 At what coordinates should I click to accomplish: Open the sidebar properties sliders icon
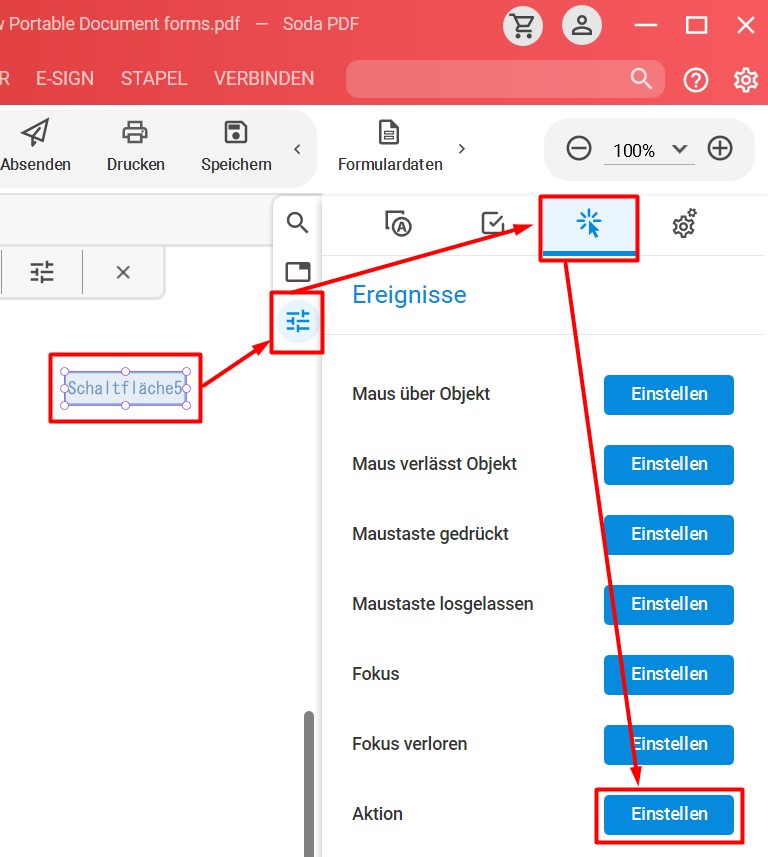coord(298,321)
